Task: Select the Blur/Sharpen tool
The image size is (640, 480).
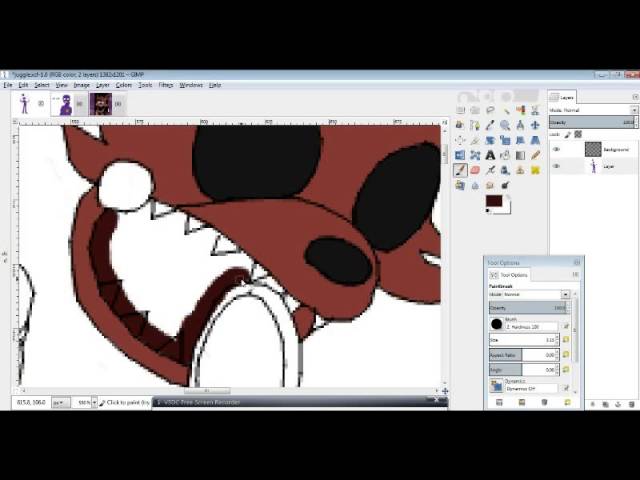Action: 475,186
